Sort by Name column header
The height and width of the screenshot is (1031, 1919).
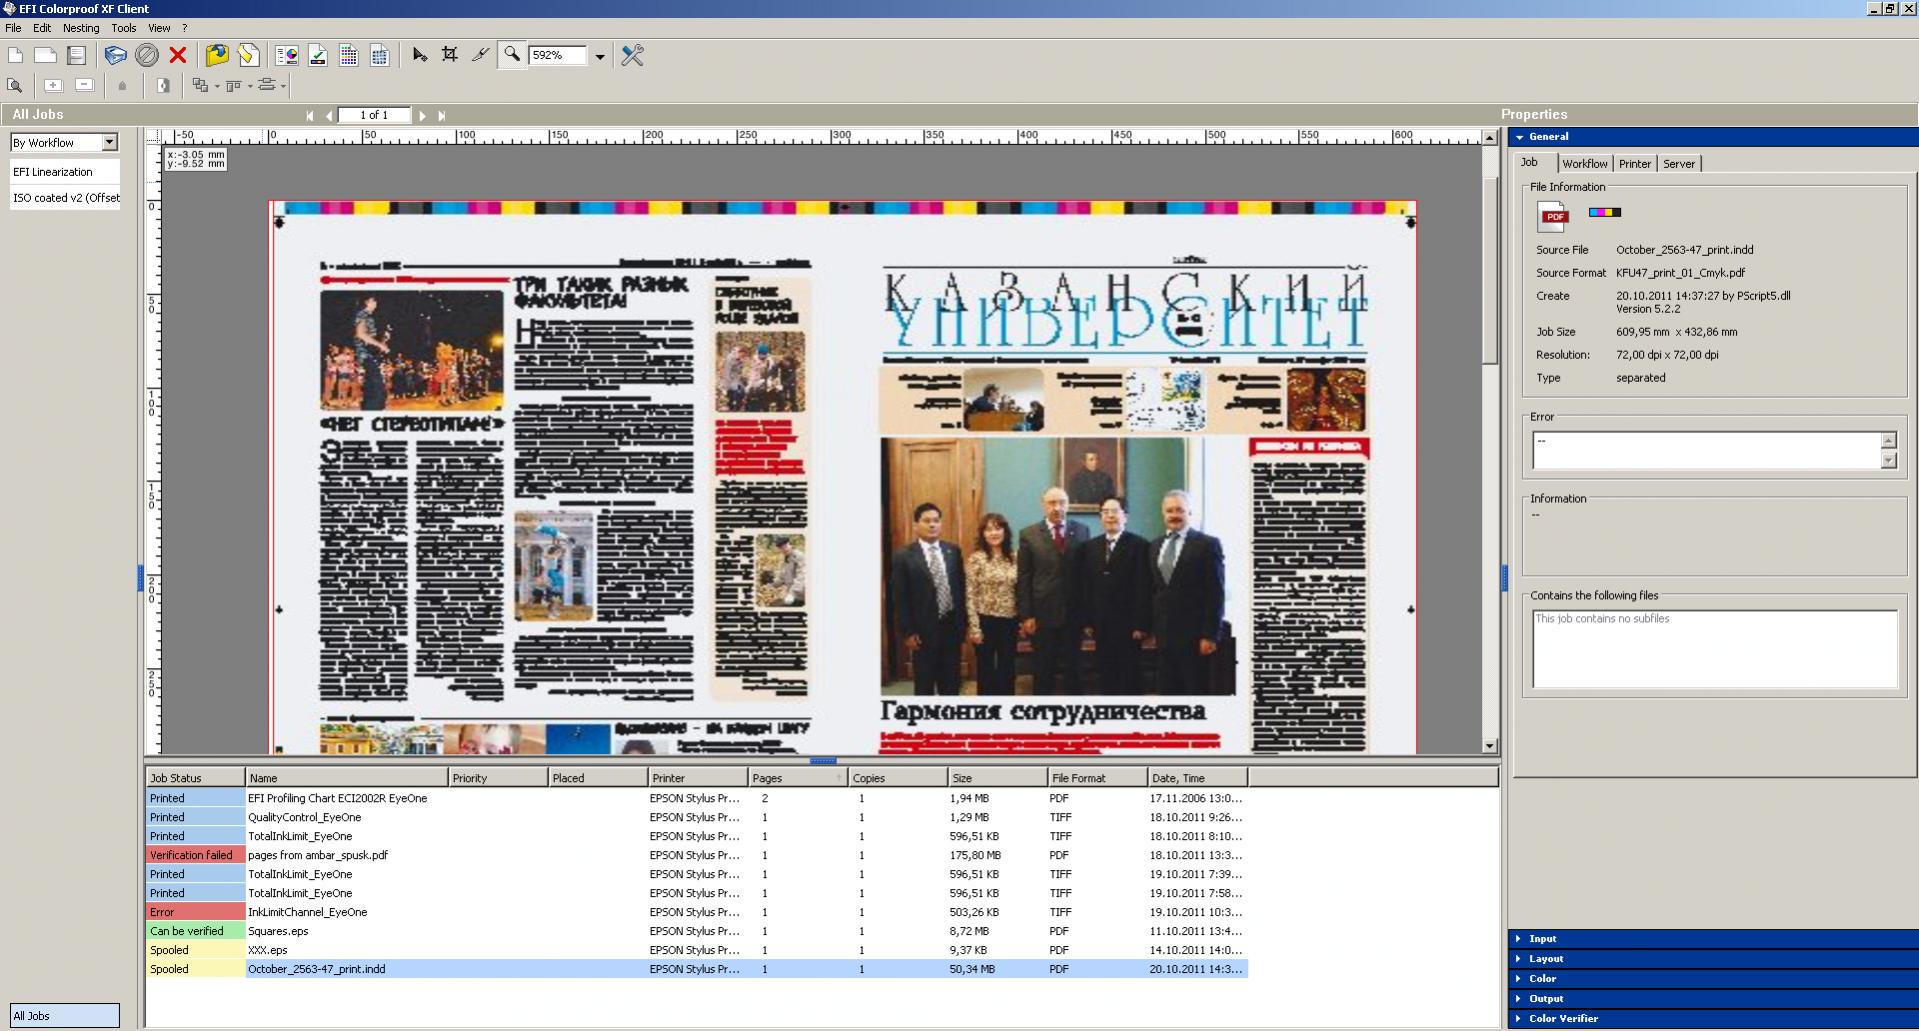coord(347,778)
